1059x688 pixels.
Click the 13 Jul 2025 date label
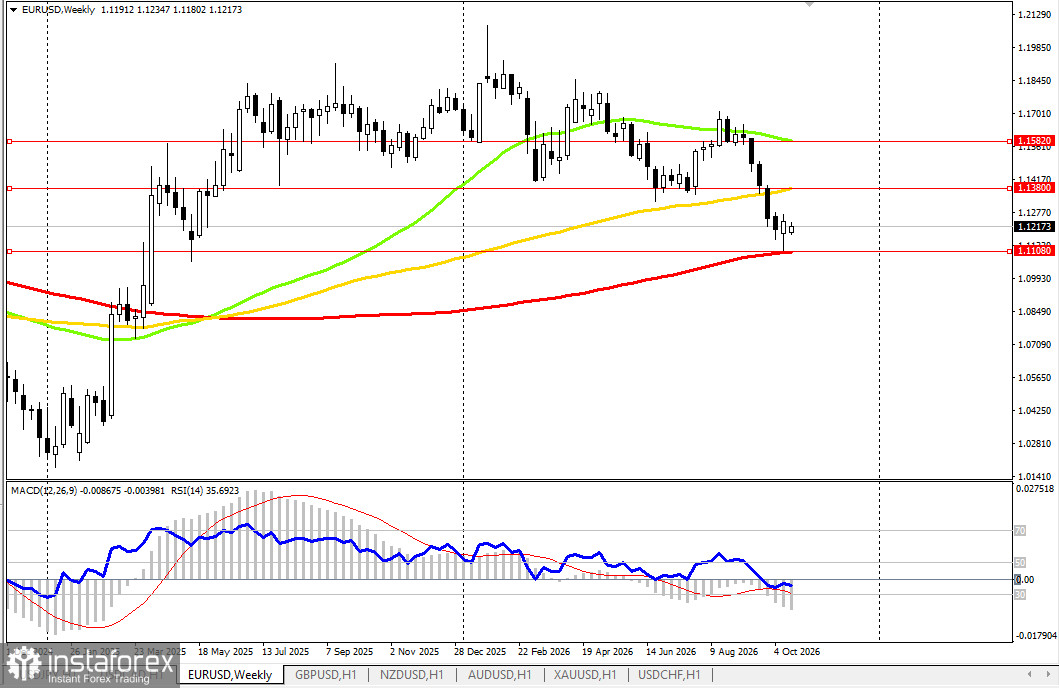click(x=285, y=652)
